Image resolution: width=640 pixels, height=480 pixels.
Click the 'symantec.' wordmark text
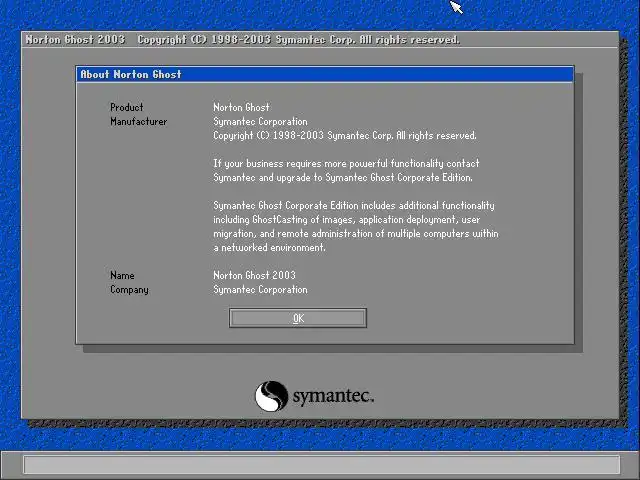click(333, 396)
